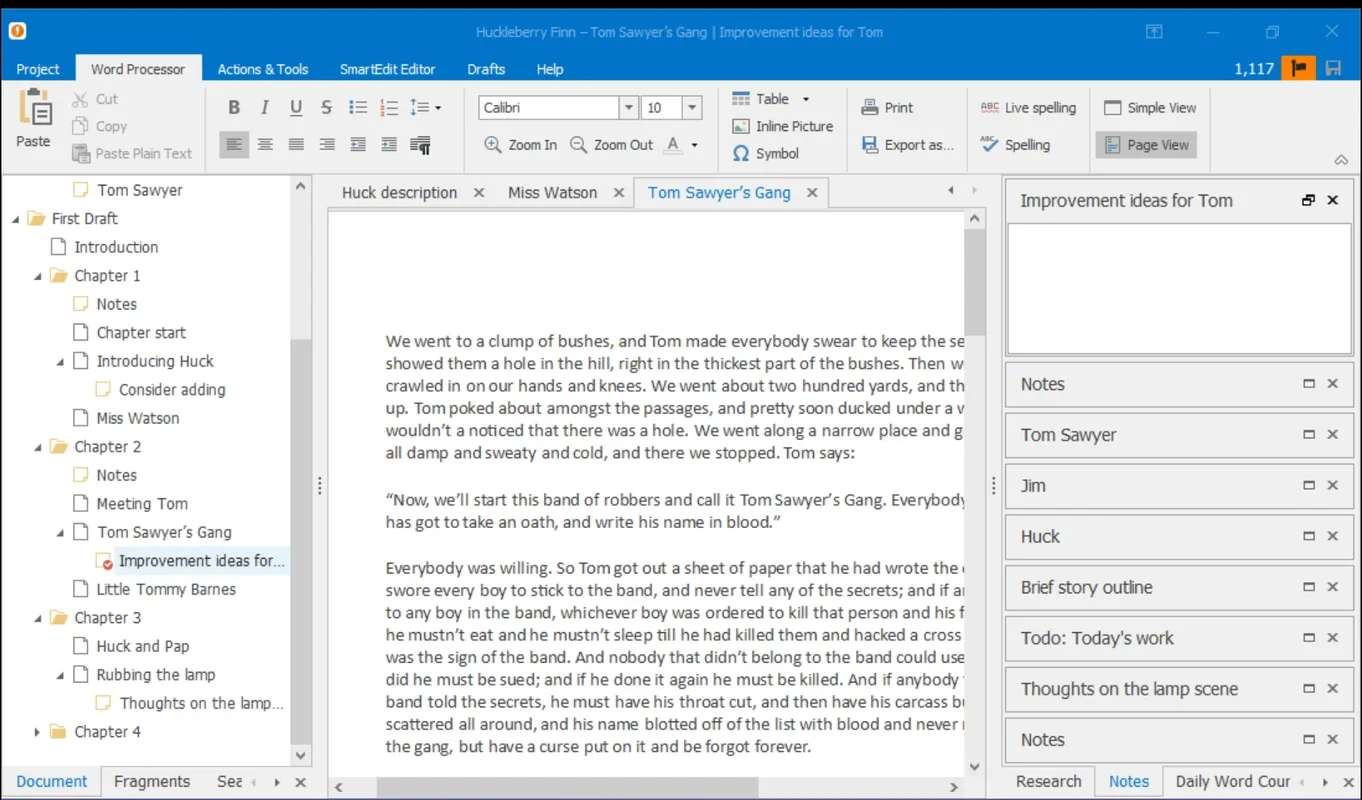The image size is (1362, 800).
Task: Click the app logo in title bar
Action: (x=17, y=31)
